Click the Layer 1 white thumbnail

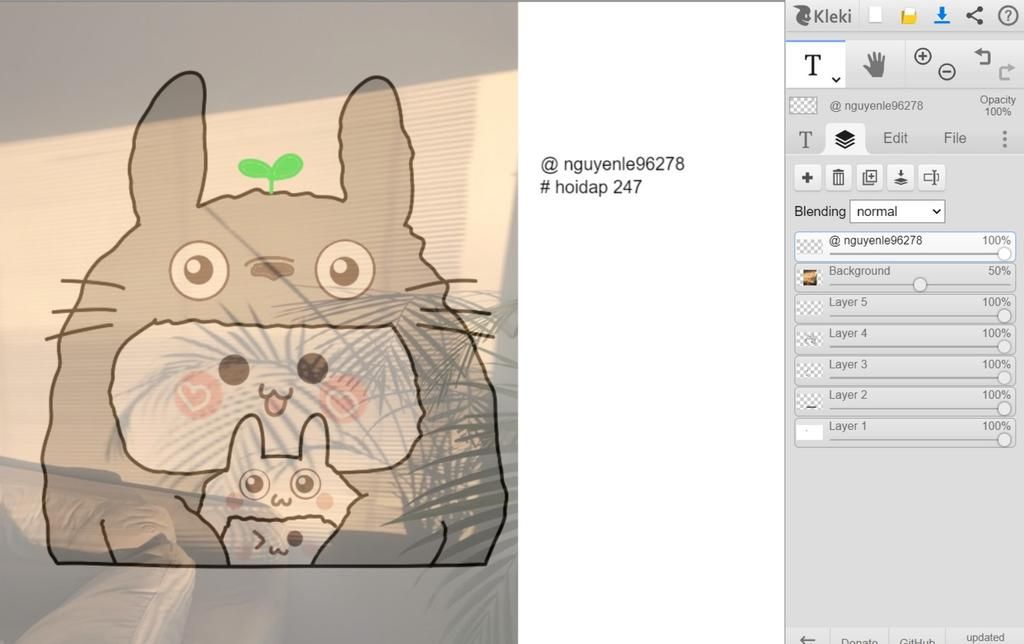[810, 432]
